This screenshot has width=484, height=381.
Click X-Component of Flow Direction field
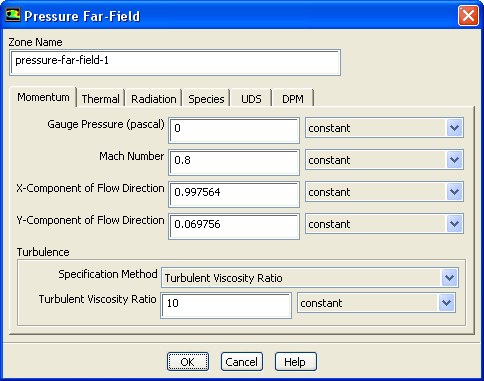(x=234, y=194)
